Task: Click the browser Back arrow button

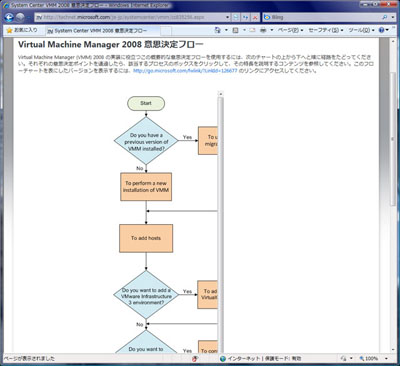Action: click(9, 17)
